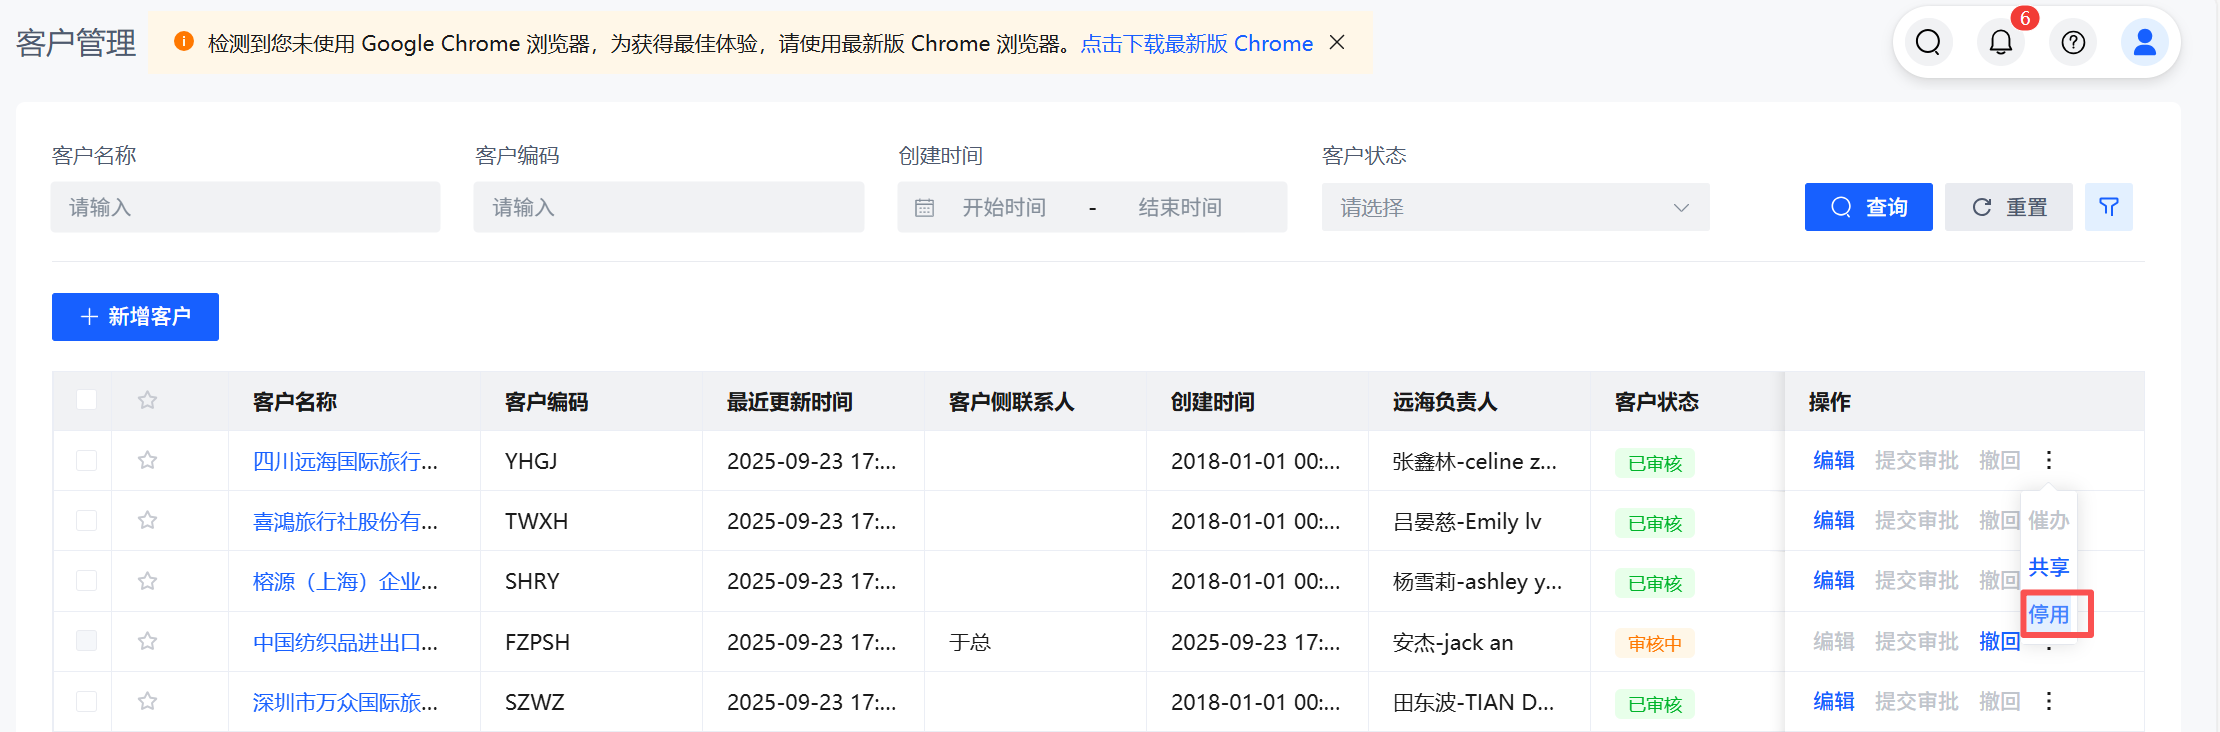Click the blue filter funnel icon
The height and width of the screenshot is (732, 2220).
click(x=2108, y=207)
